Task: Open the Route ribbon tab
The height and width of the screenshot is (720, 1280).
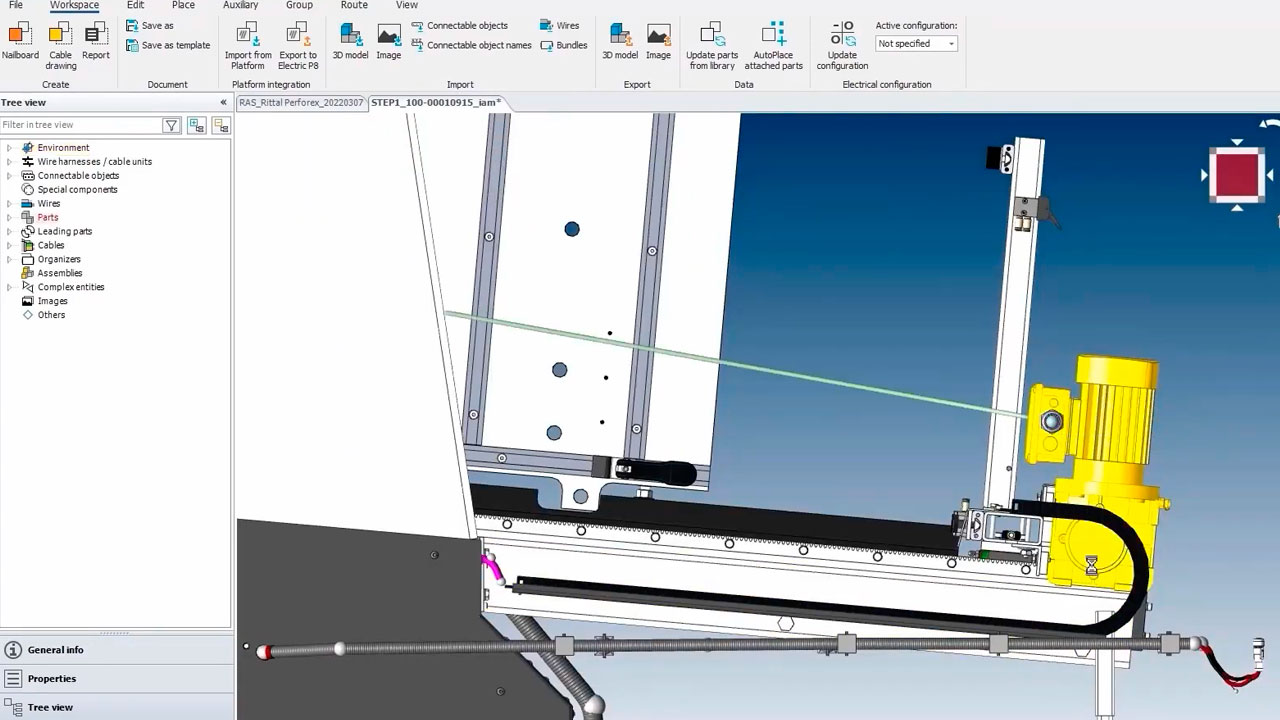Action: [354, 5]
